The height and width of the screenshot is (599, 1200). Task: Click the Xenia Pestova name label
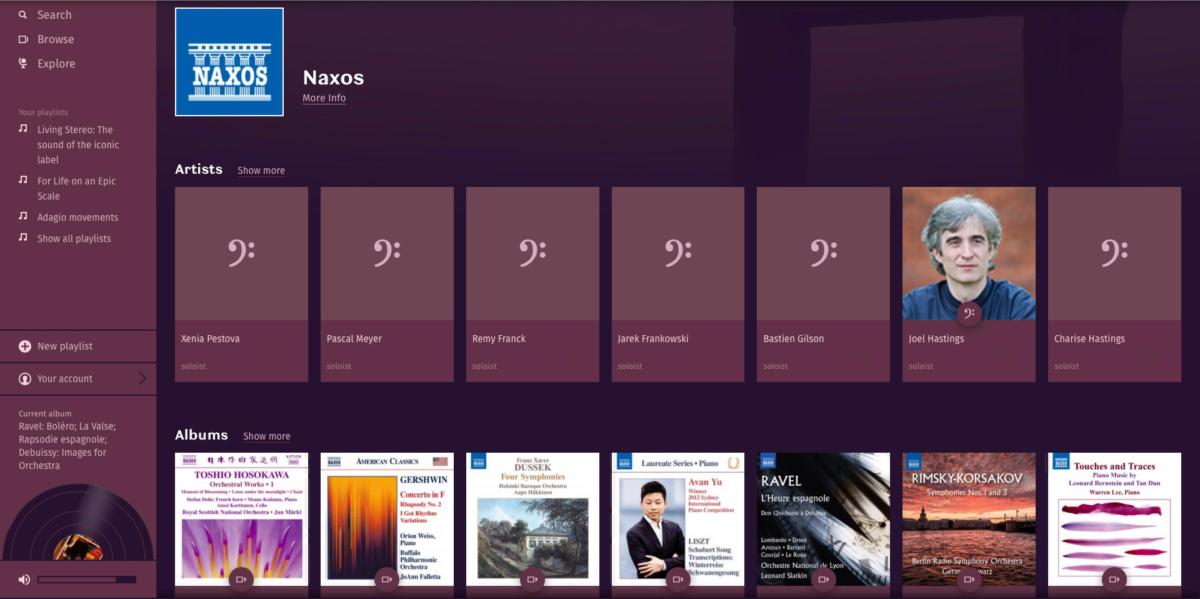(x=210, y=339)
